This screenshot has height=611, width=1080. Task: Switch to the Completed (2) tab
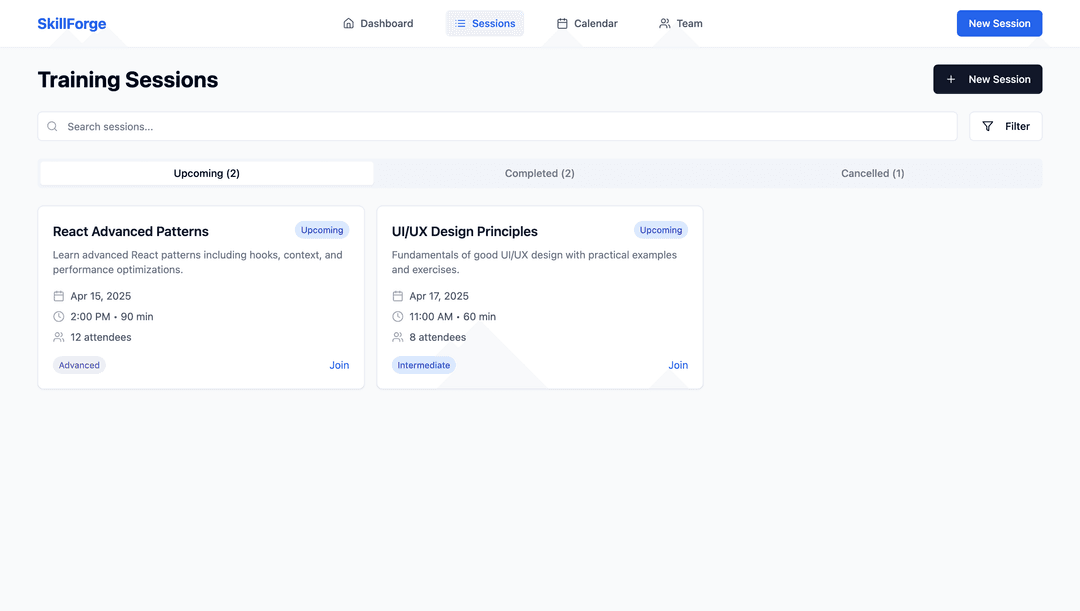click(x=540, y=173)
